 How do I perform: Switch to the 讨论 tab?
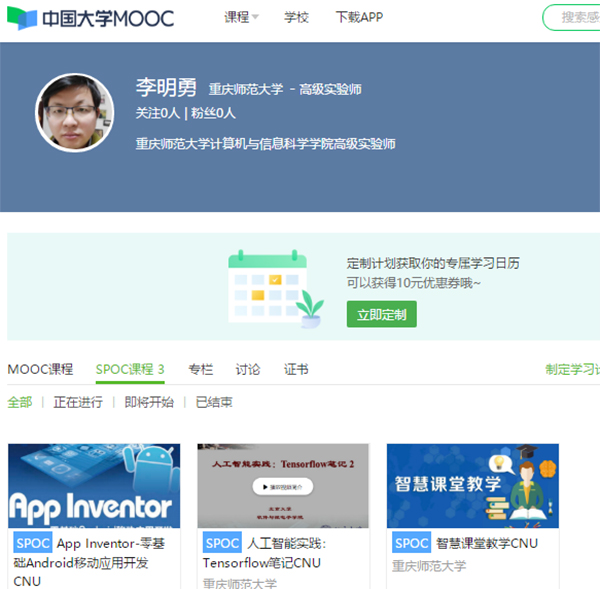[248, 369]
